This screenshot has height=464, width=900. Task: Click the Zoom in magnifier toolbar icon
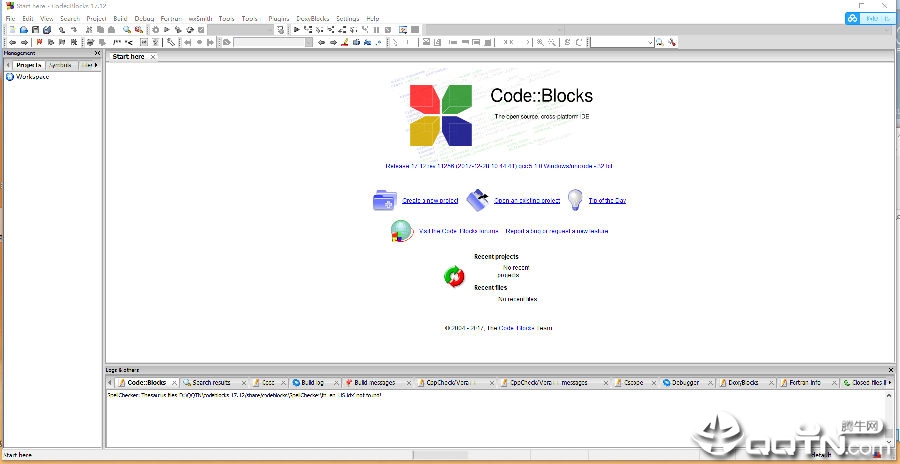pos(540,42)
